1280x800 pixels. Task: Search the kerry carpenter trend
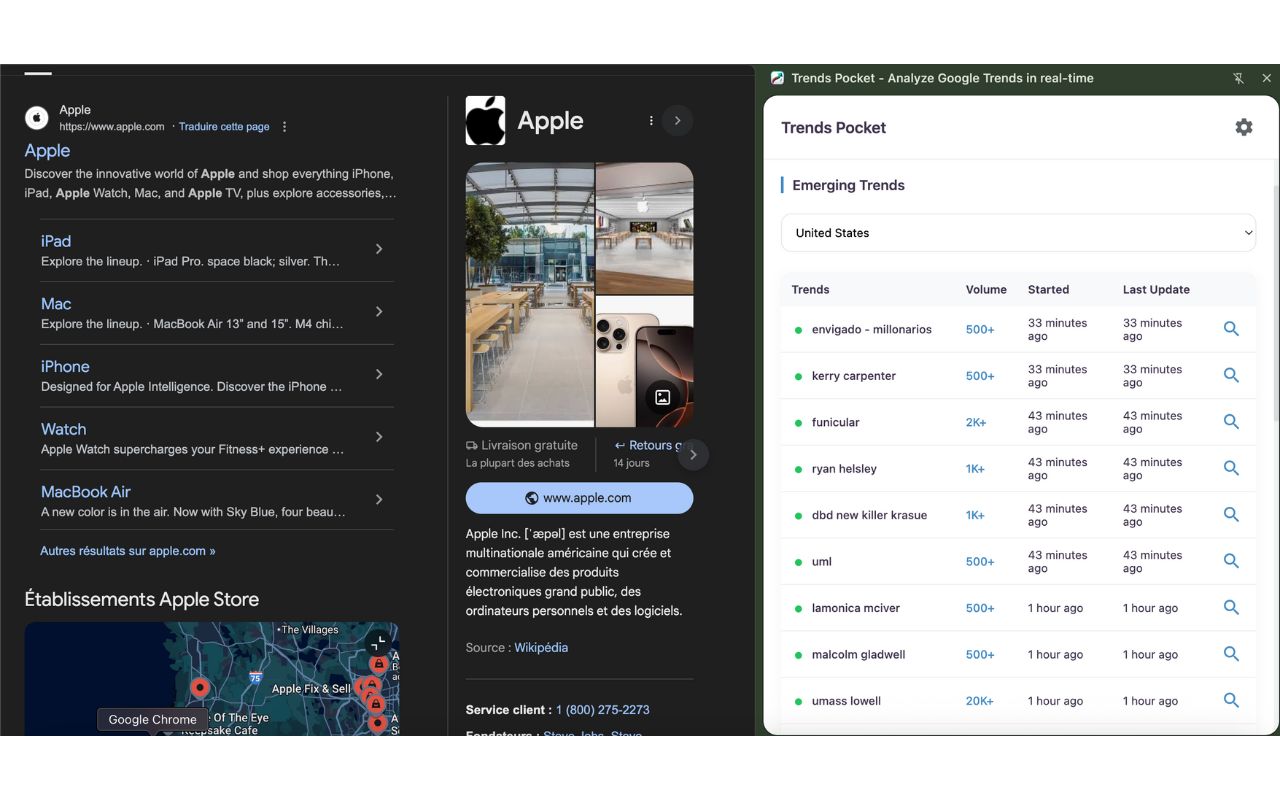click(1231, 376)
